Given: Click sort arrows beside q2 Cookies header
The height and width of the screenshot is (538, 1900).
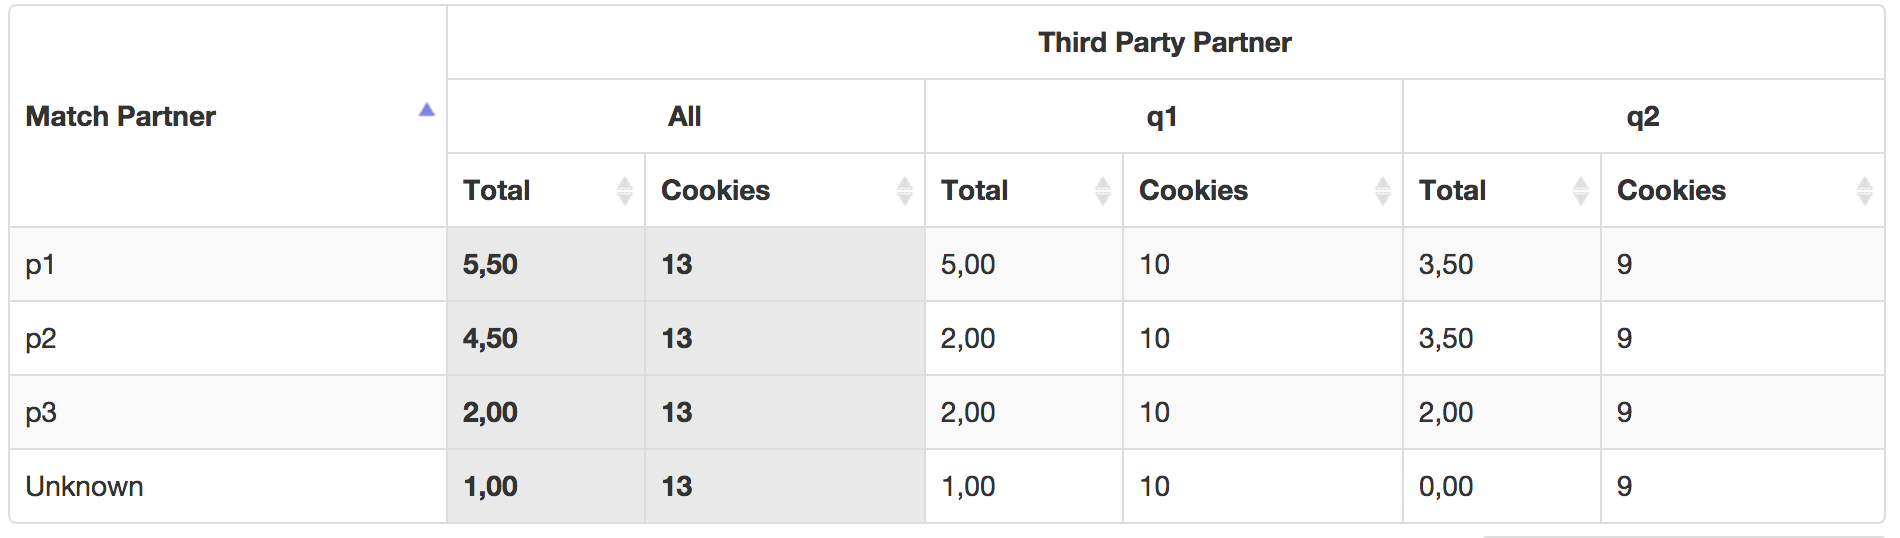Looking at the screenshot, I should coord(1865,190).
